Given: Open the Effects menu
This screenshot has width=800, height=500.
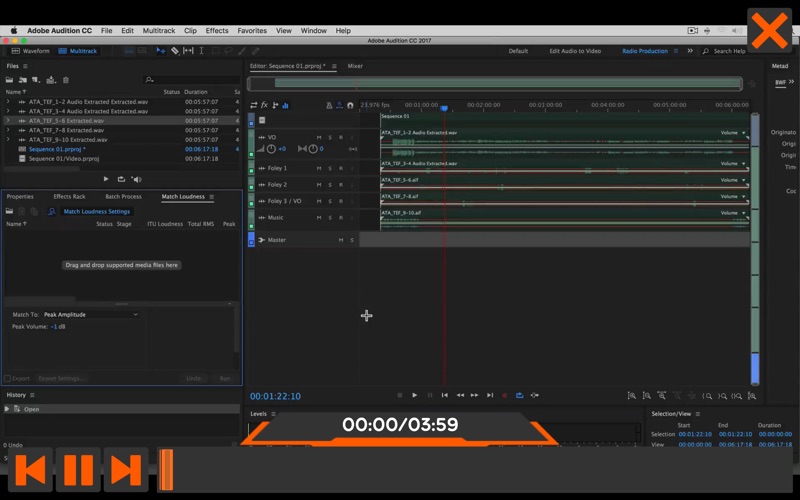Looking at the screenshot, I should tap(217, 31).
